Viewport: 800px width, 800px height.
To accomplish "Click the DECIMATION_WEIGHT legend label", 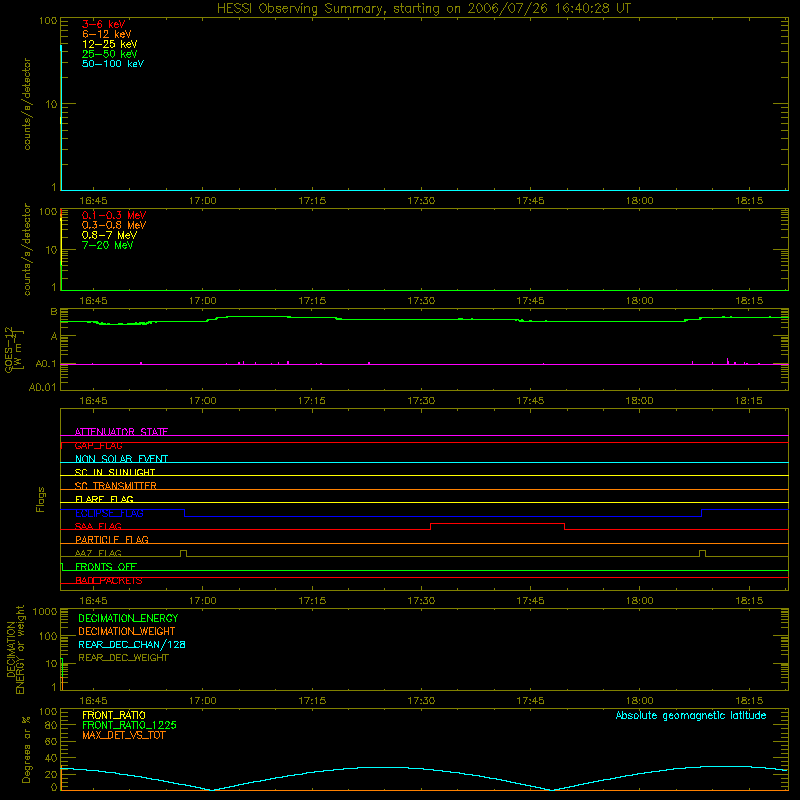I will [x=127, y=631].
